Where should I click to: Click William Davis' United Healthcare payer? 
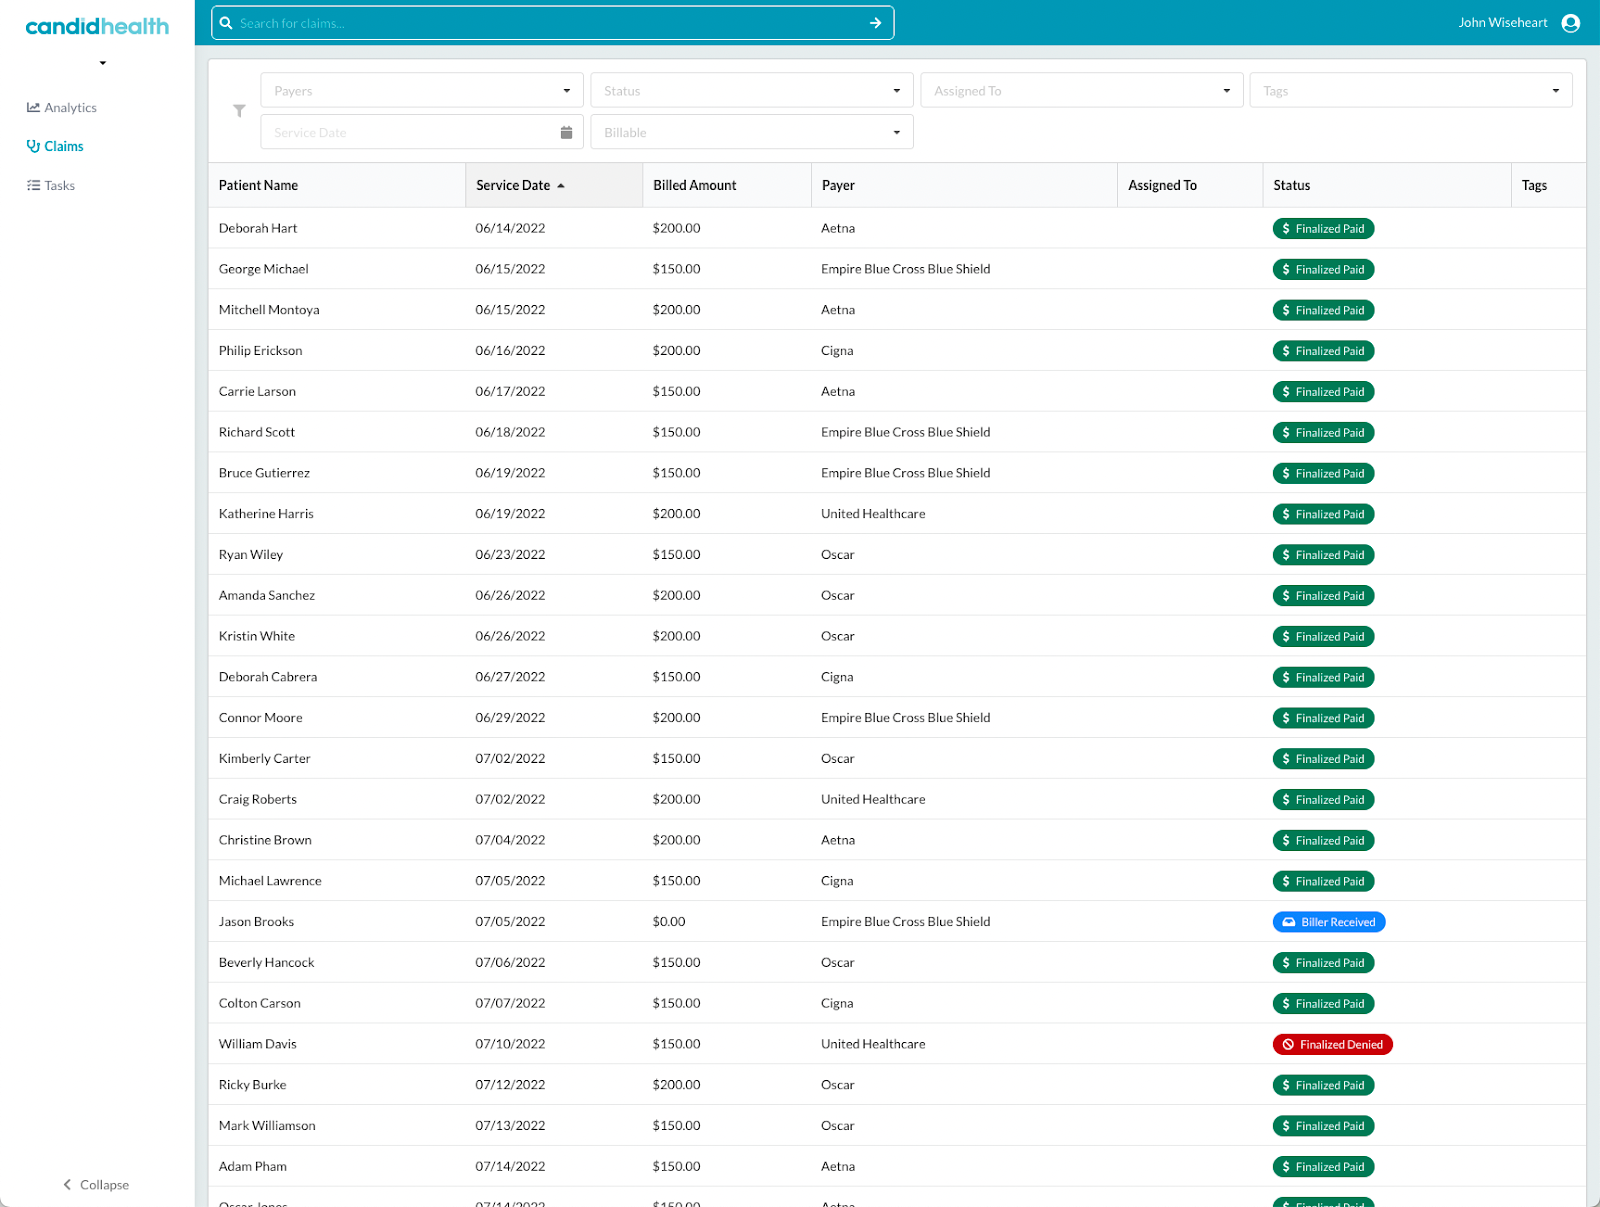pos(873,1044)
